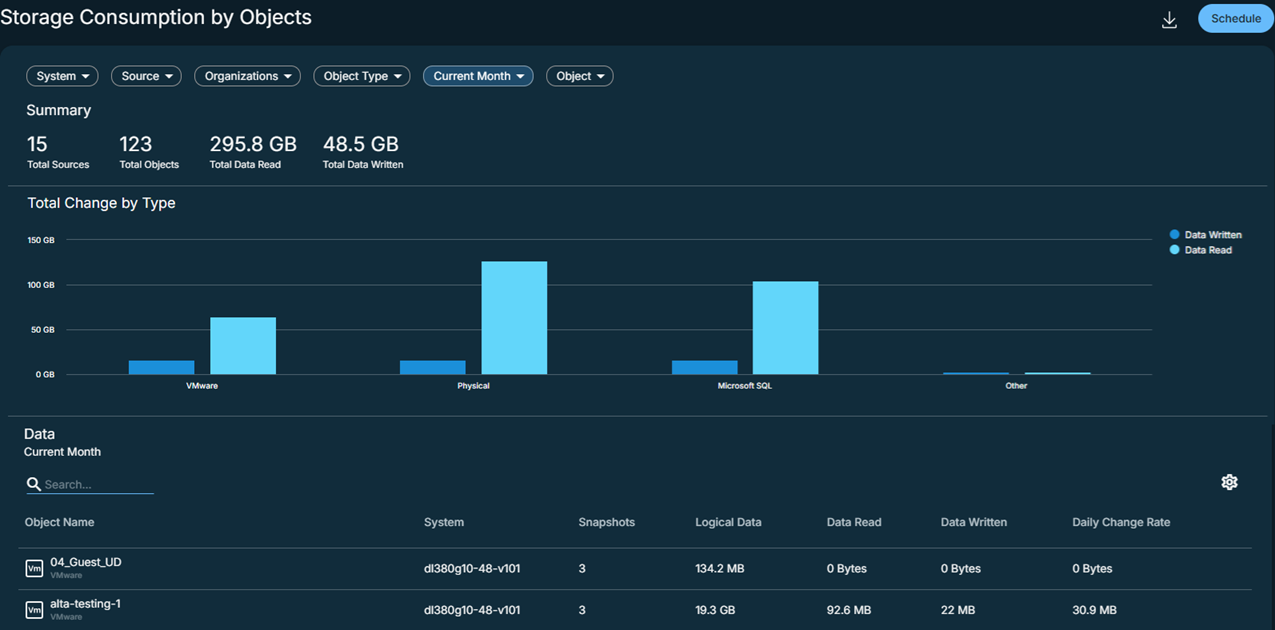The height and width of the screenshot is (630, 1275).
Task: Expand the Organizations filter dropdown
Action: tap(247, 76)
